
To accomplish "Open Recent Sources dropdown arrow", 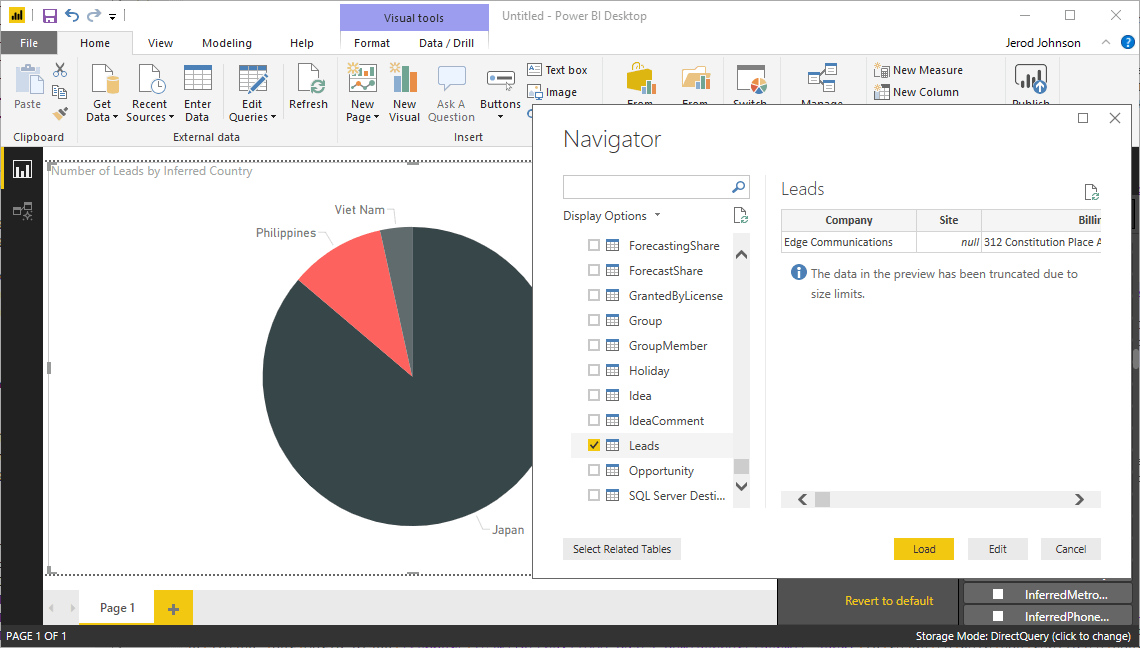I will pyautogui.click(x=172, y=117).
